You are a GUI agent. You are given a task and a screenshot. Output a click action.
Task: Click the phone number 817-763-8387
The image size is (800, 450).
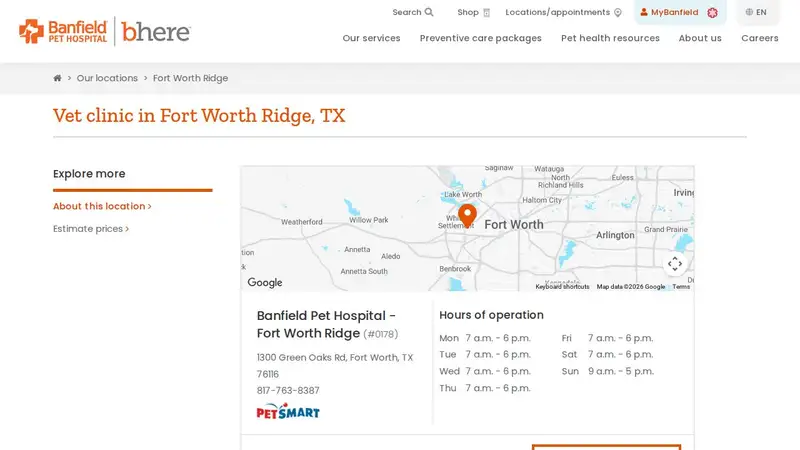[x=288, y=390]
